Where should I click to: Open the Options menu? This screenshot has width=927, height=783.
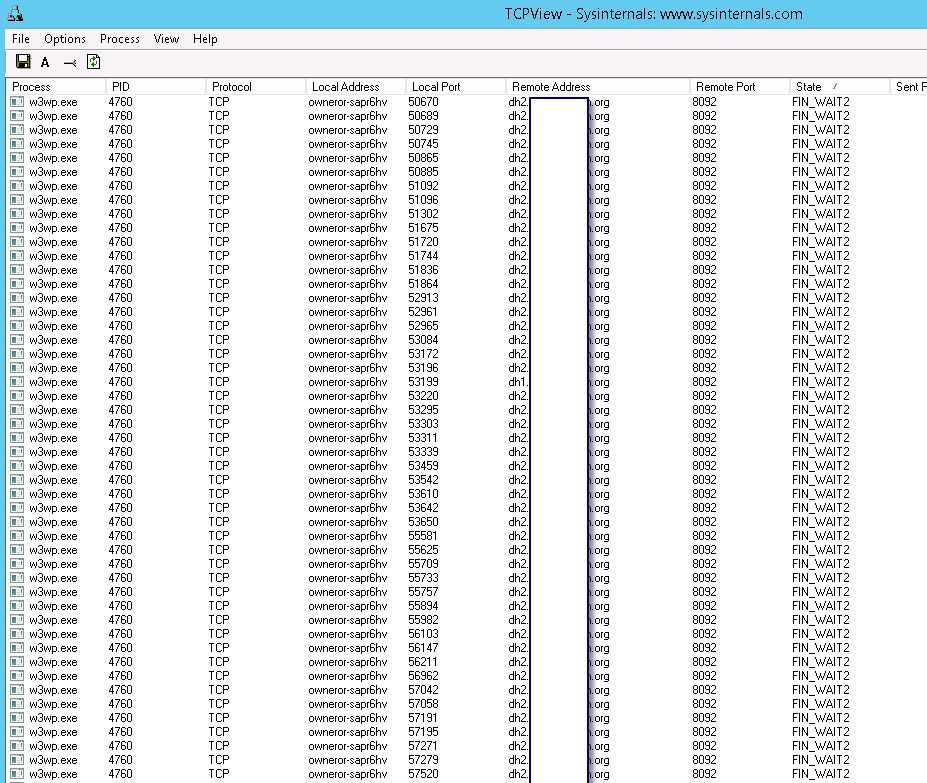[x=65, y=39]
